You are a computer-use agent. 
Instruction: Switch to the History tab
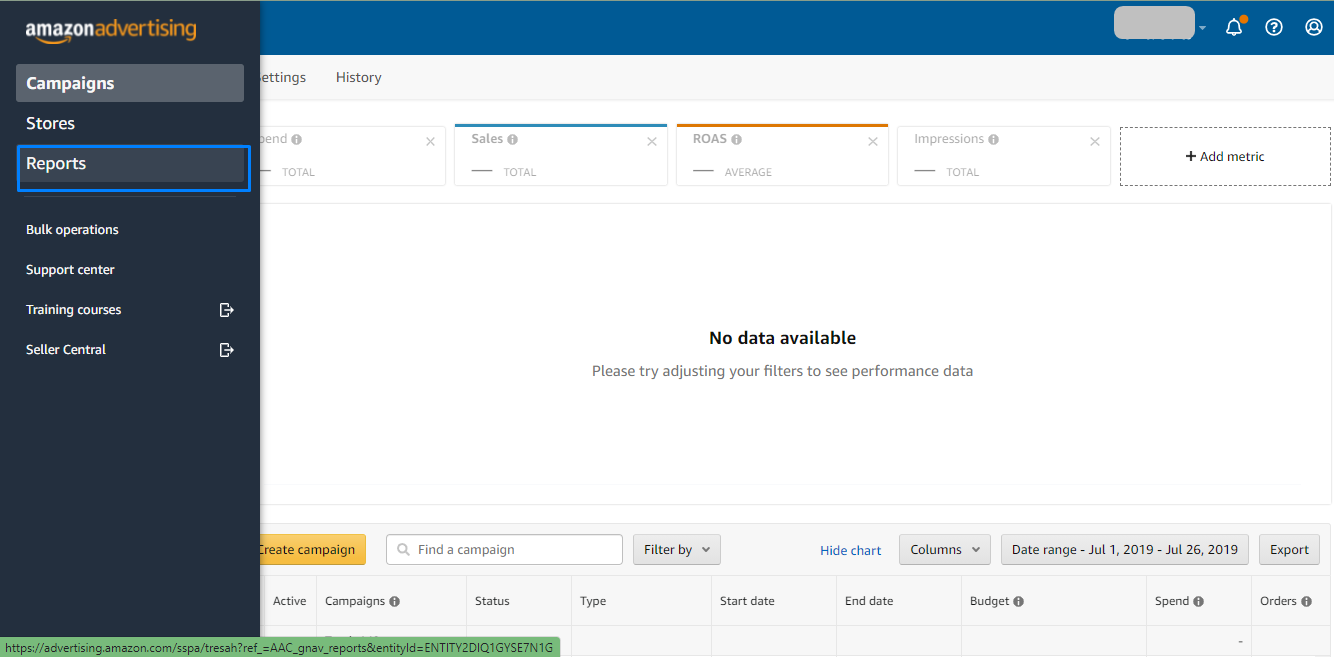pos(359,77)
